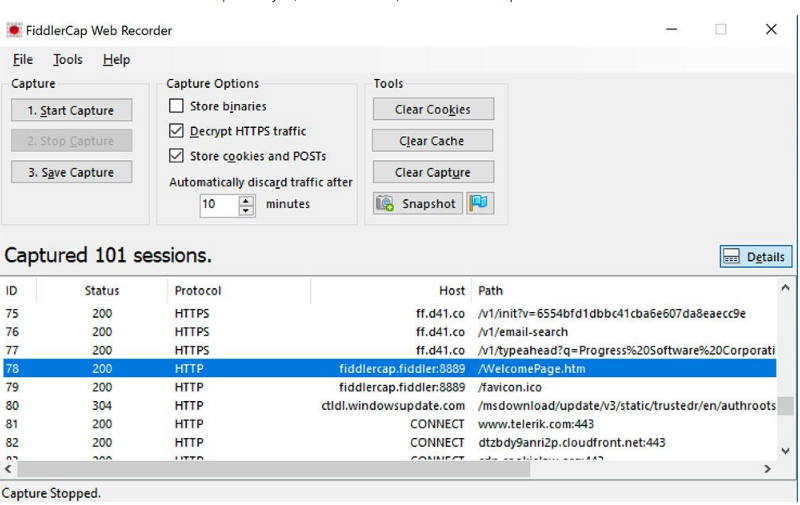Open the Details view
Image resolution: width=800 pixels, height=505 pixels.
tap(756, 257)
